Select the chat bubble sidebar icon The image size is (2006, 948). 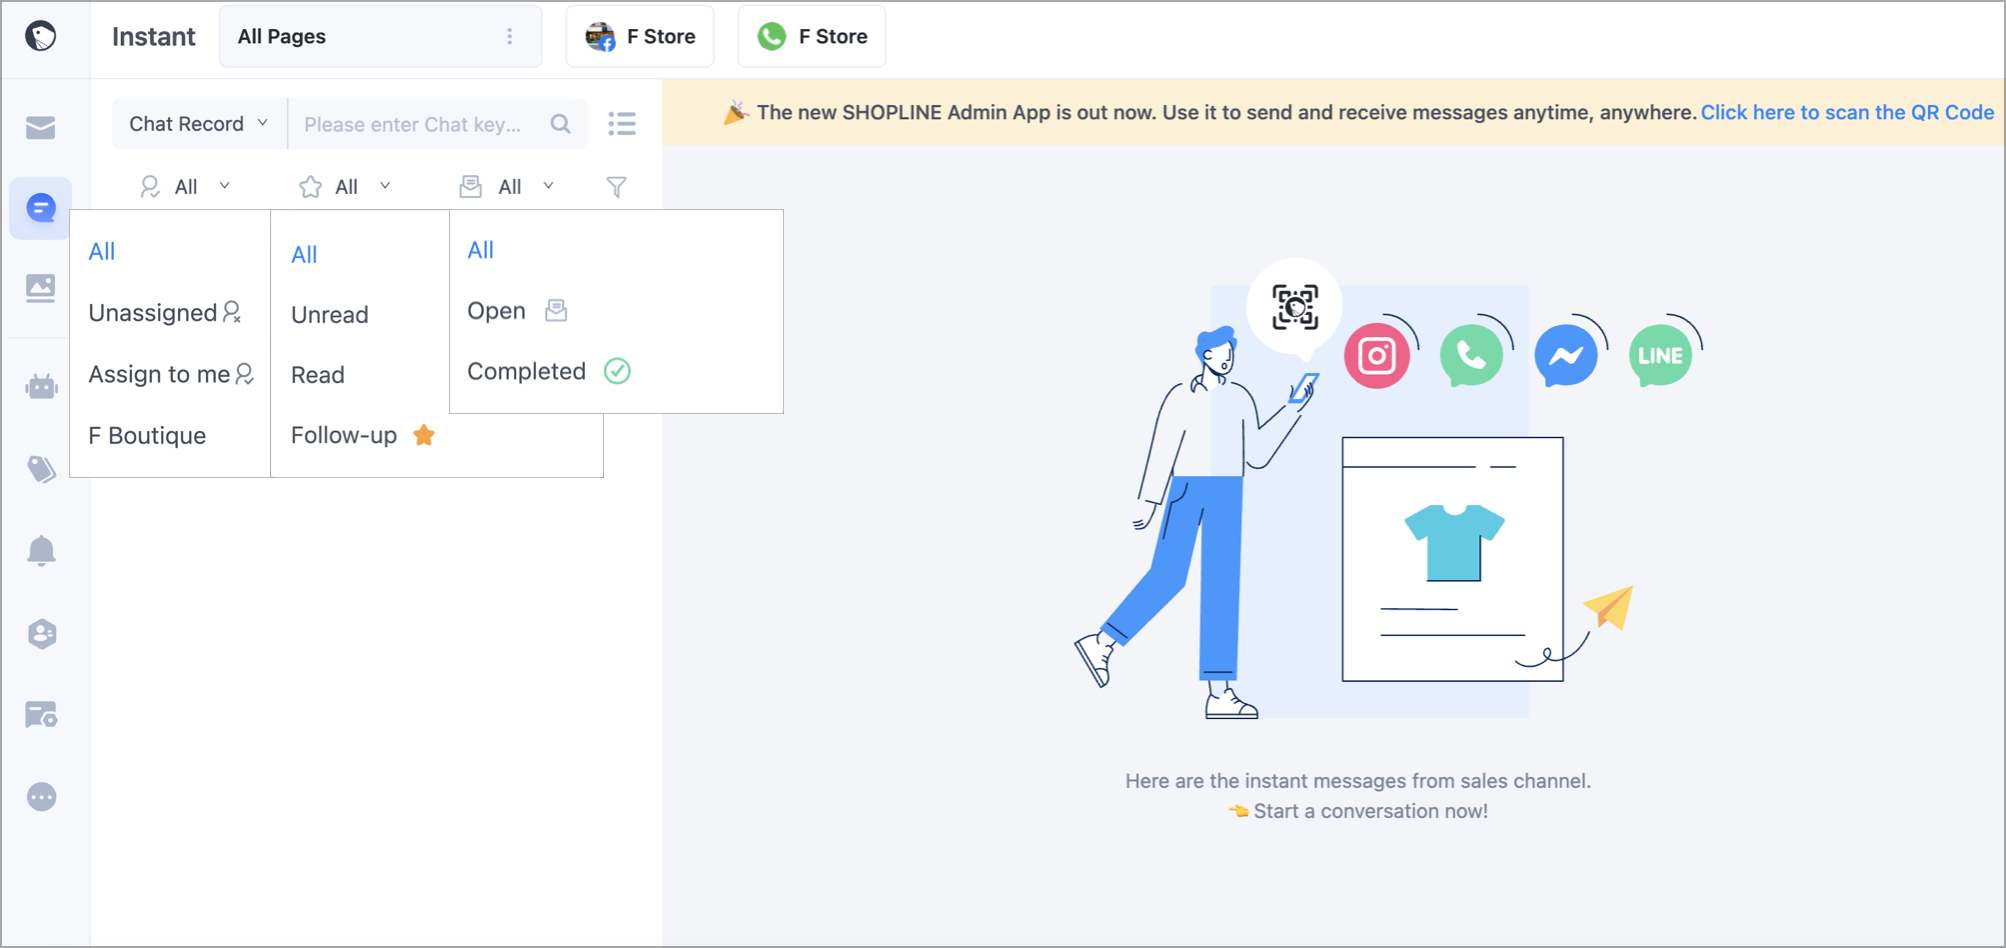41,208
